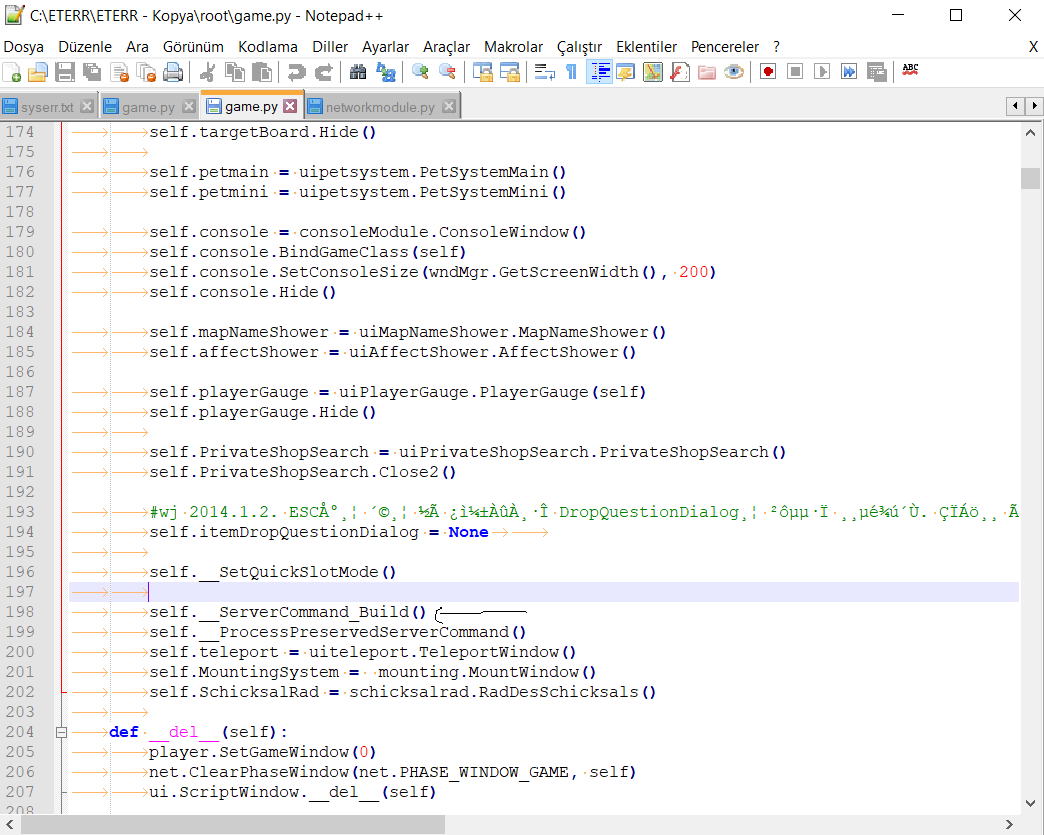Open the Çalıştır menu
Image resolution: width=1044 pixels, height=835 pixels.
click(579, 47)
